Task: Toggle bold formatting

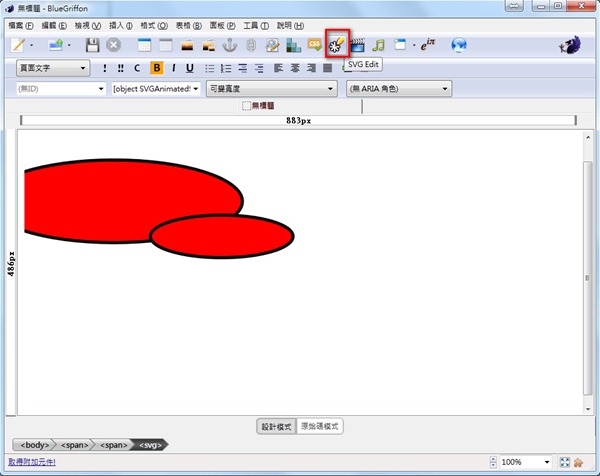Action: (157, 68)
